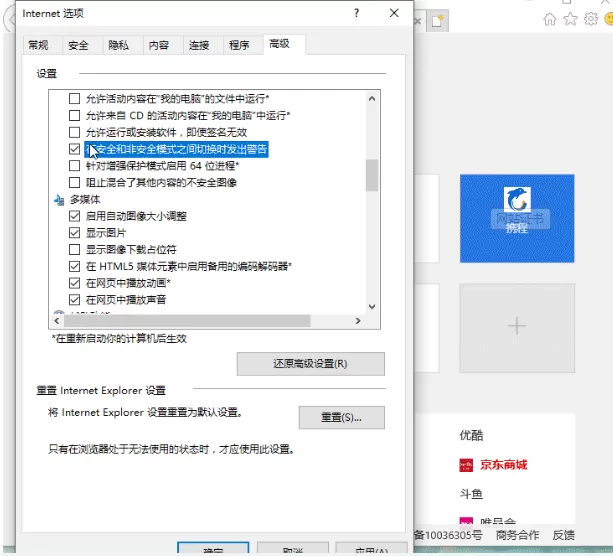Viewport: 613px width, 556px height.
Task: Switch to the 隐私 tab
Action: pyautogui.click(x=118, y=45)
